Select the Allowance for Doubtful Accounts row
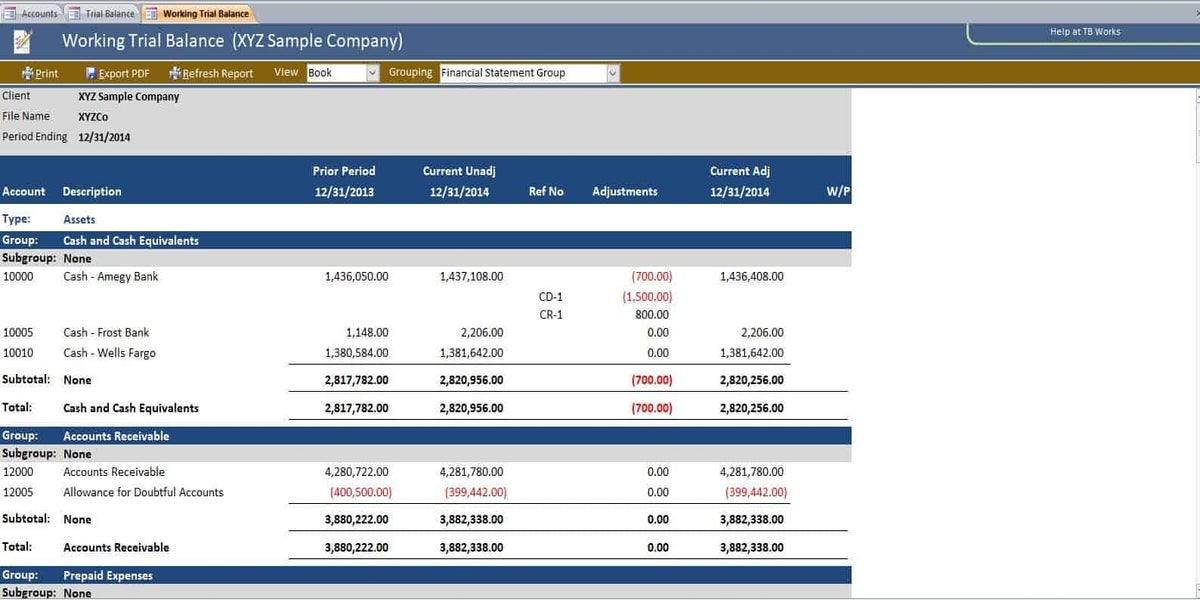Screen dimensions: 1200x600 tap(143, 492)
